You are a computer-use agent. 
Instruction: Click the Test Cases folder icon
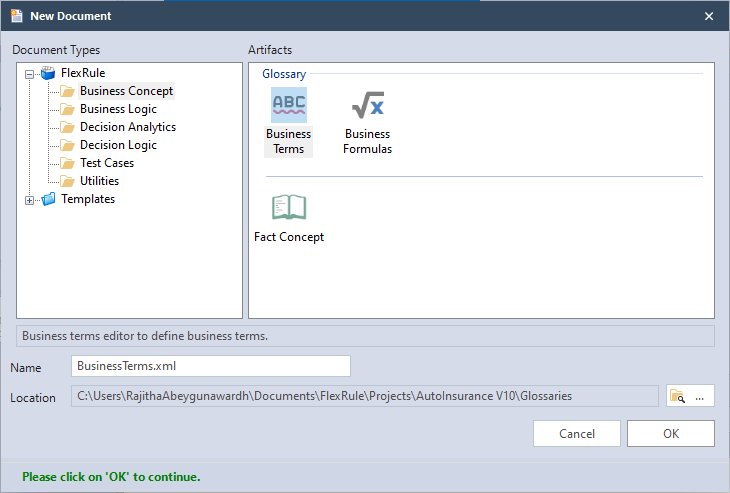click(68, 163)
